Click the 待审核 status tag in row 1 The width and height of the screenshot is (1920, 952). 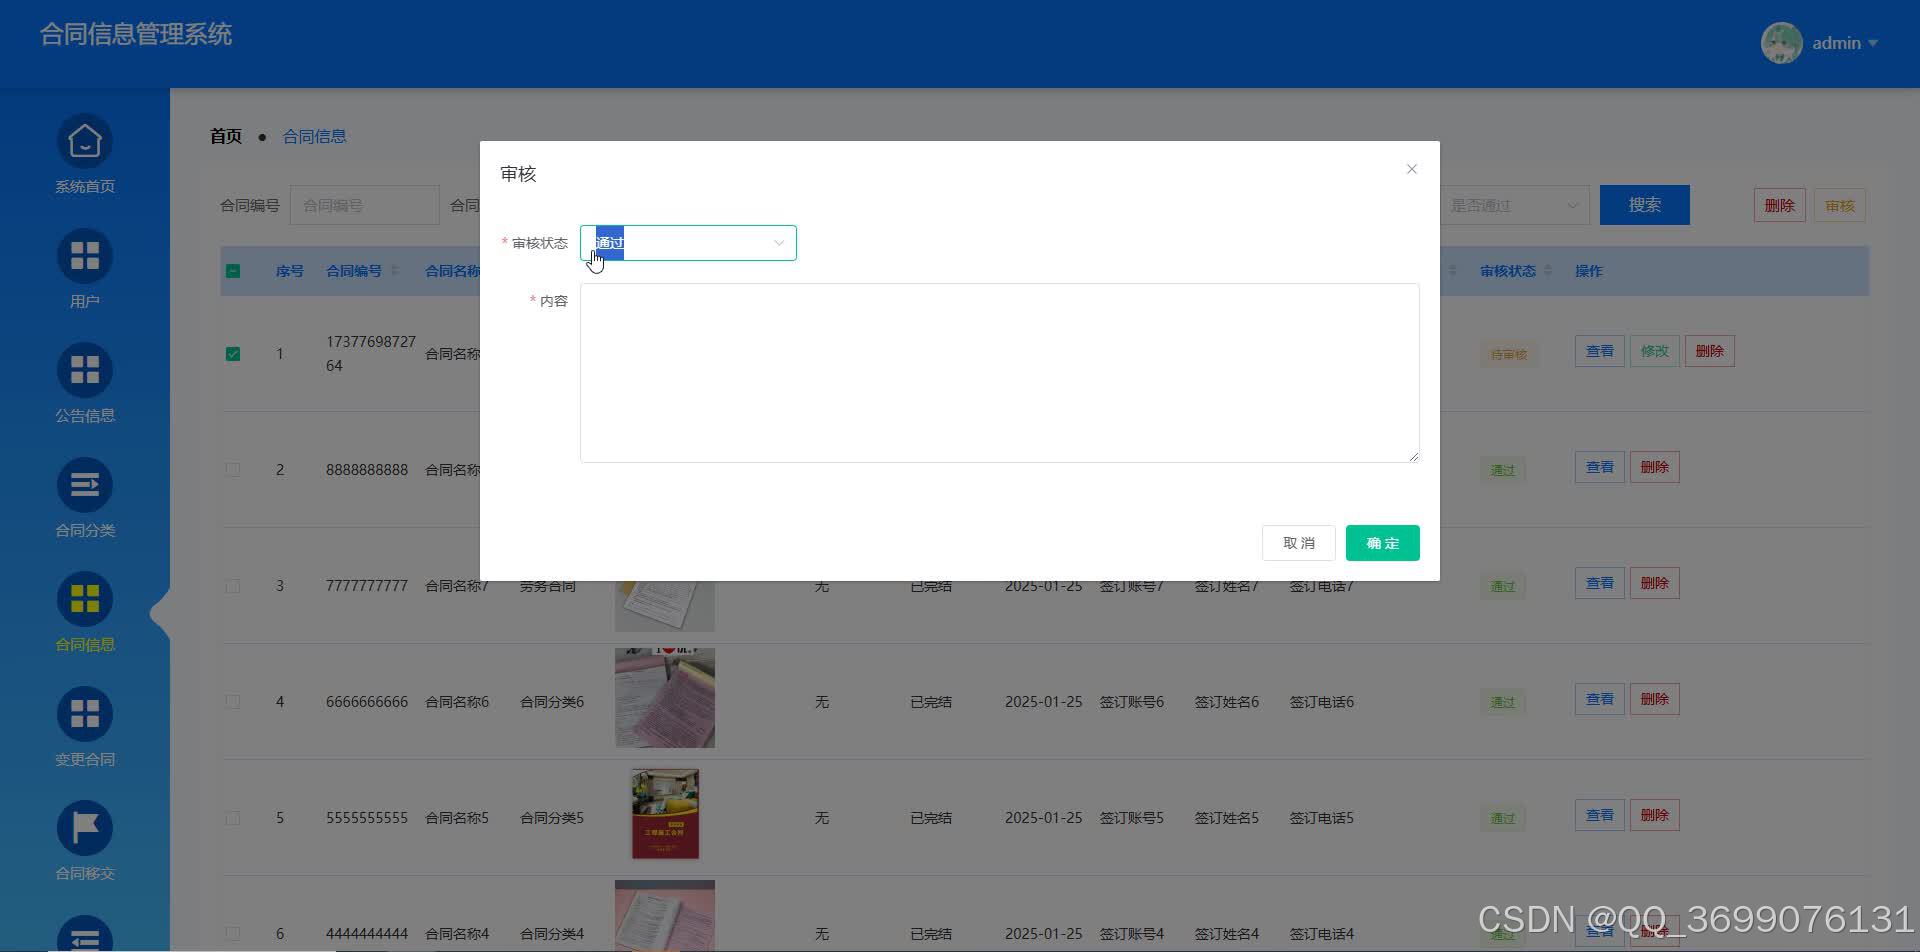(1509, 354)
